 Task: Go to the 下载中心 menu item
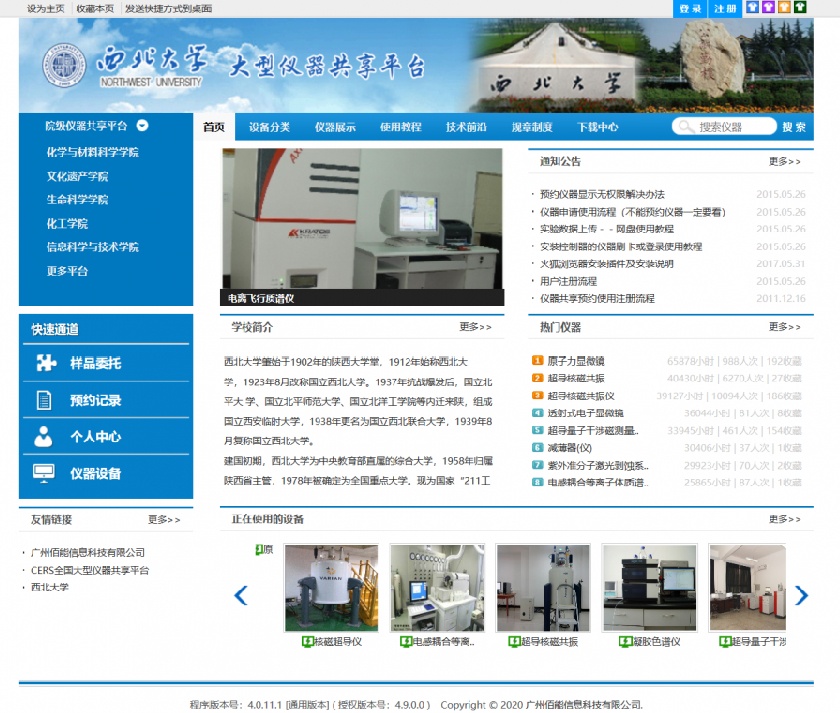[597, 127]
